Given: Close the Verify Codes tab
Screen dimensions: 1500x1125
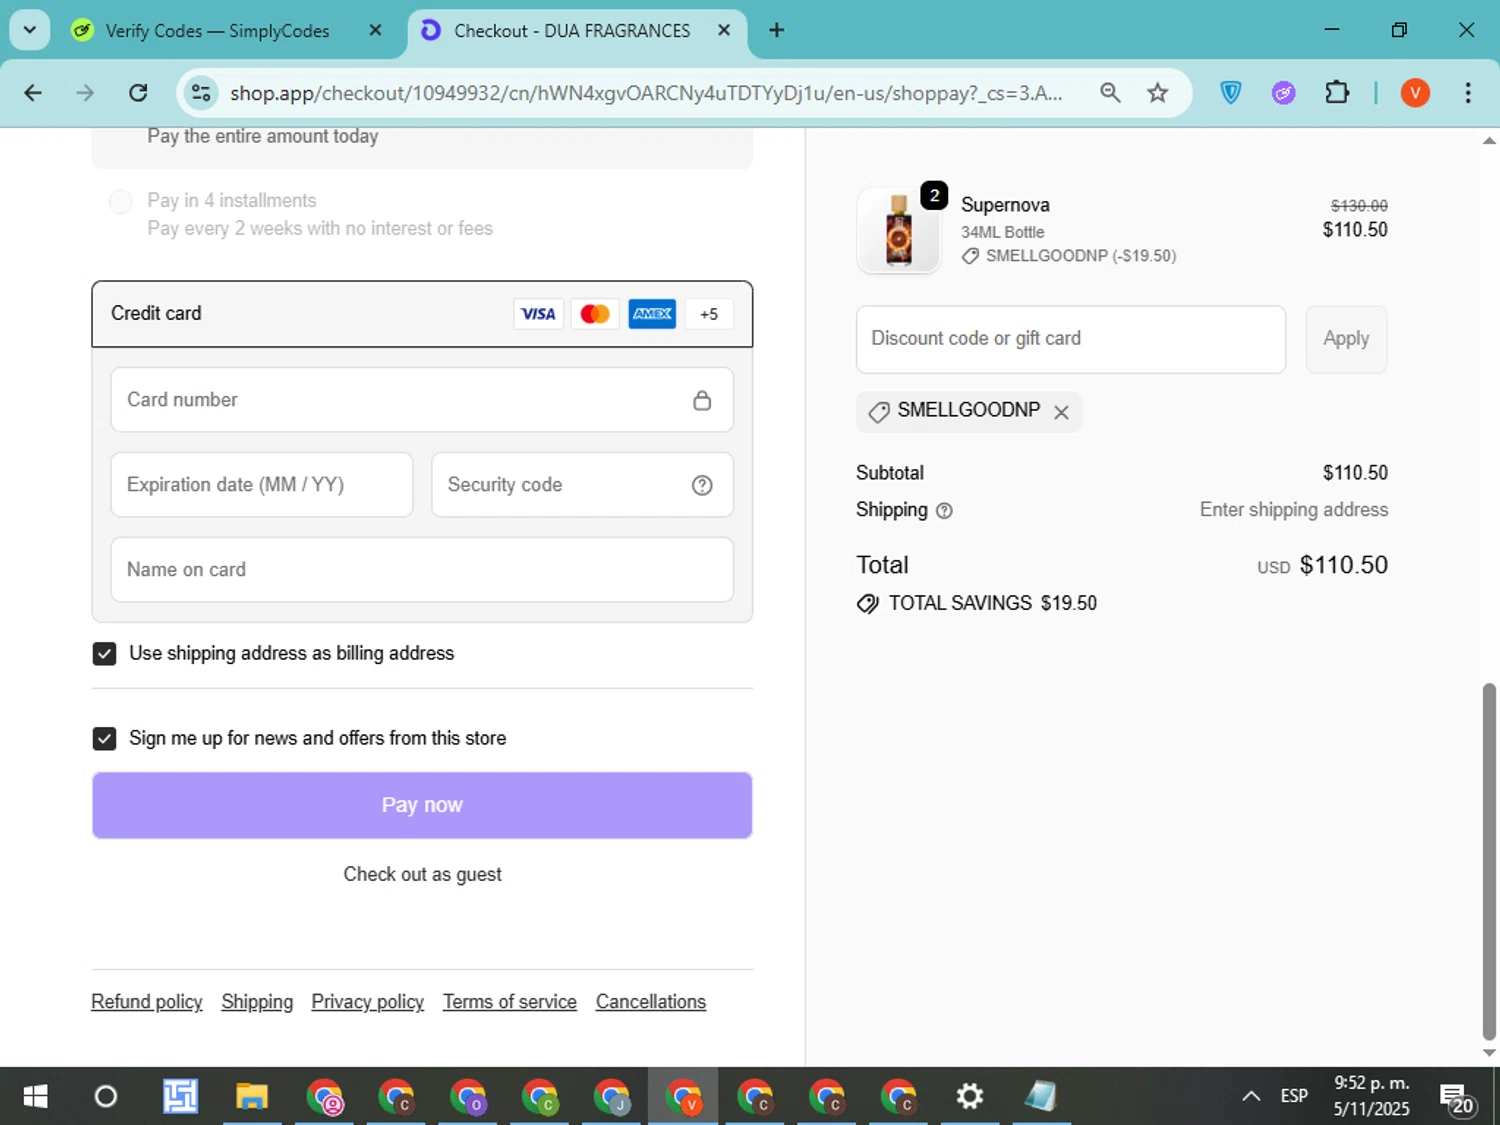Looking at the screenshot, I should [375, 31].
